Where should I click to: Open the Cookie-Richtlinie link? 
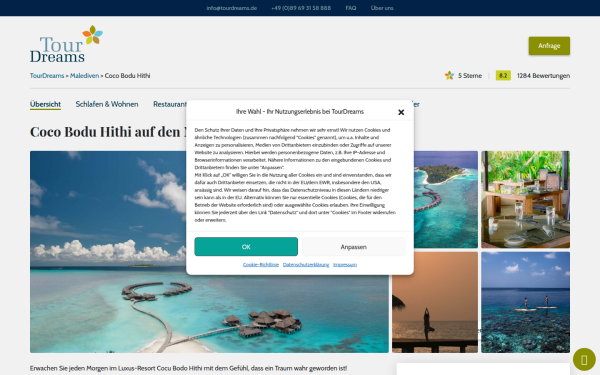(261, 264)
